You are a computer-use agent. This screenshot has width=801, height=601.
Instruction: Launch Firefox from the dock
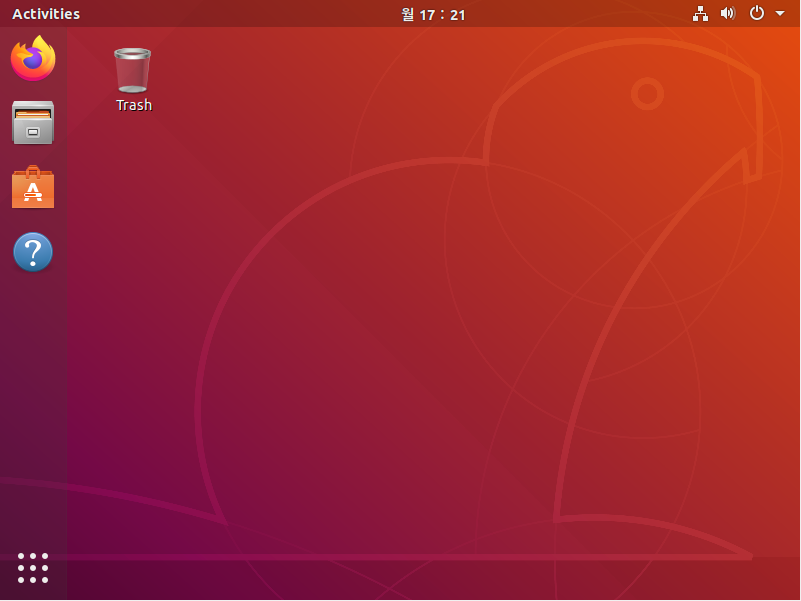coord(33,58)
